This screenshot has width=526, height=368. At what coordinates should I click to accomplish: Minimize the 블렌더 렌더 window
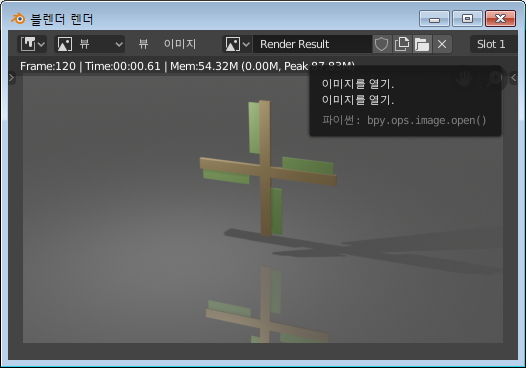pyautogui.click(x=434, y=18)
